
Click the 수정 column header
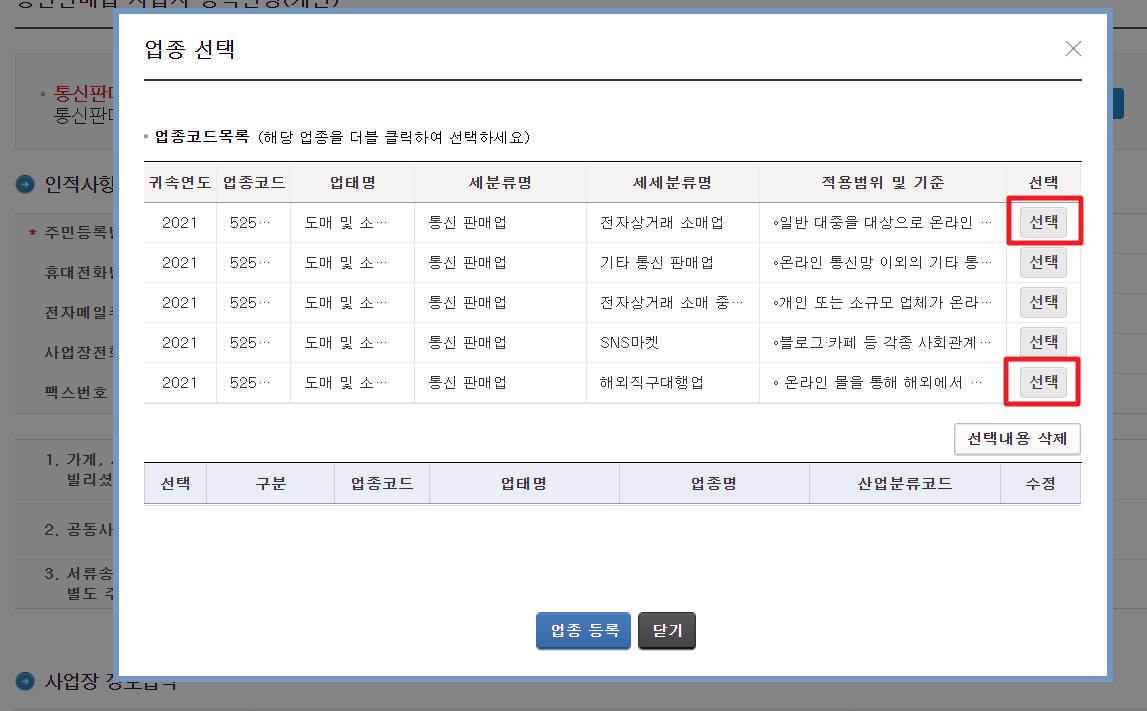(x=1040, y=483)
